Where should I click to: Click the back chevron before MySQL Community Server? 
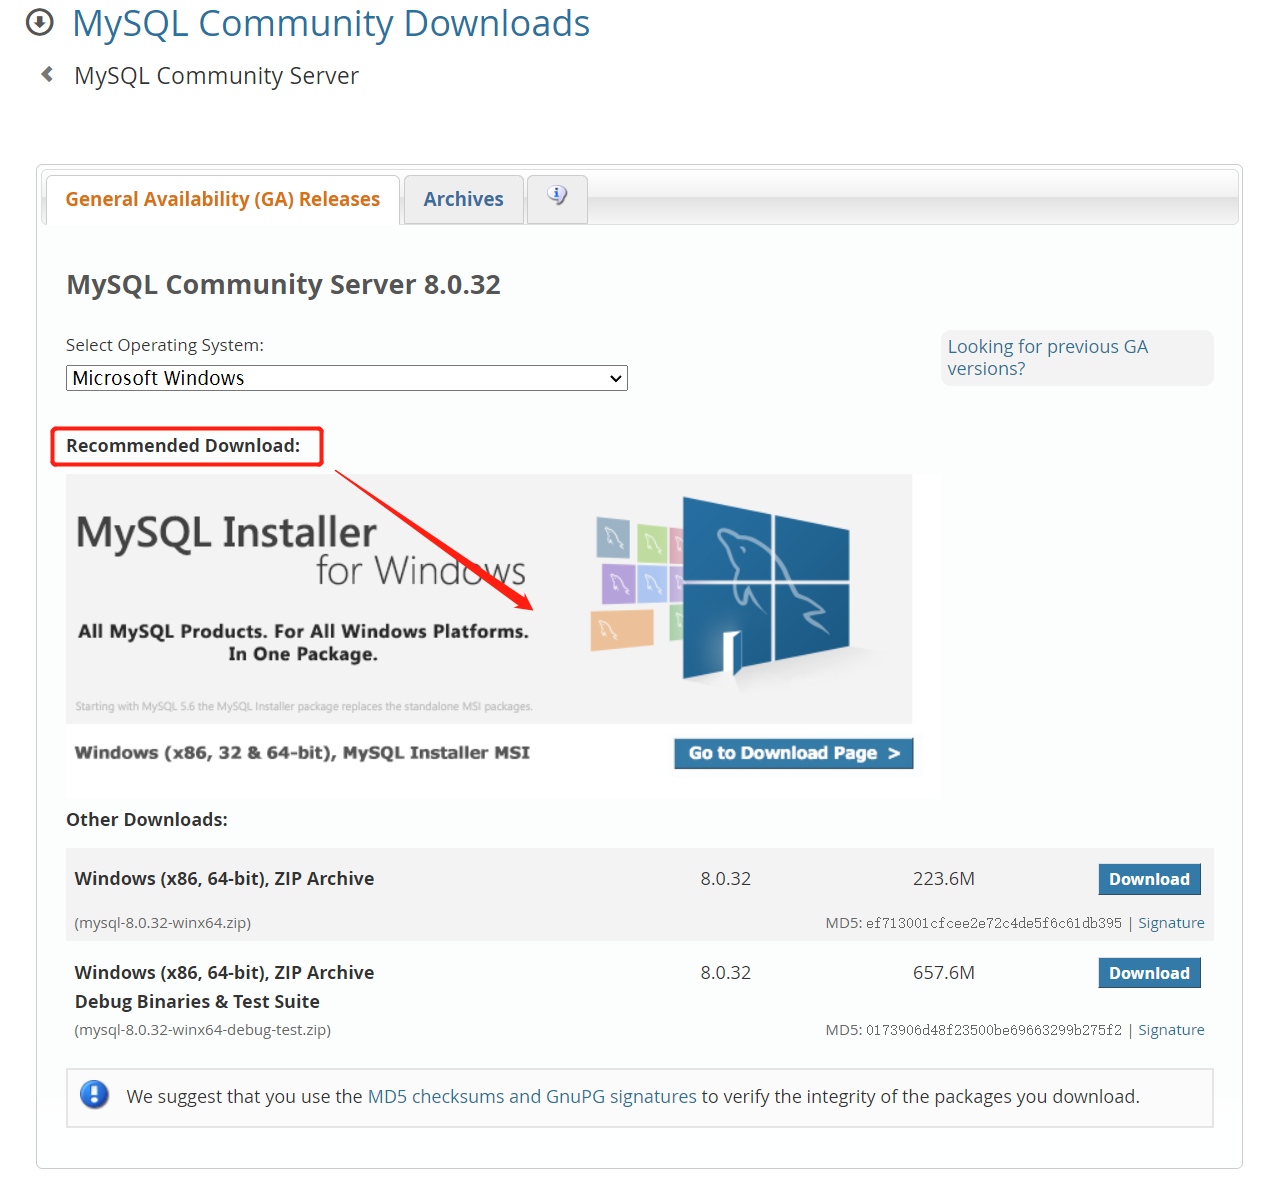(x=47, y=74)
